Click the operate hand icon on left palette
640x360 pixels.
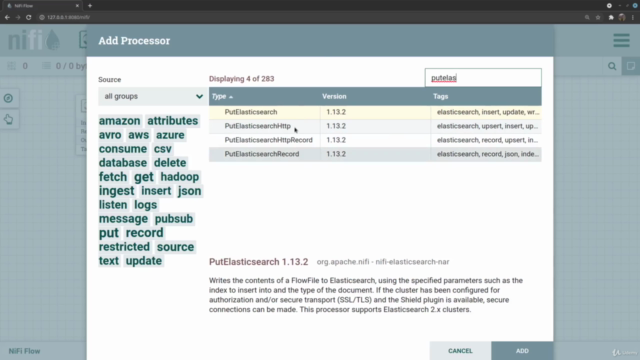[9, 119]
